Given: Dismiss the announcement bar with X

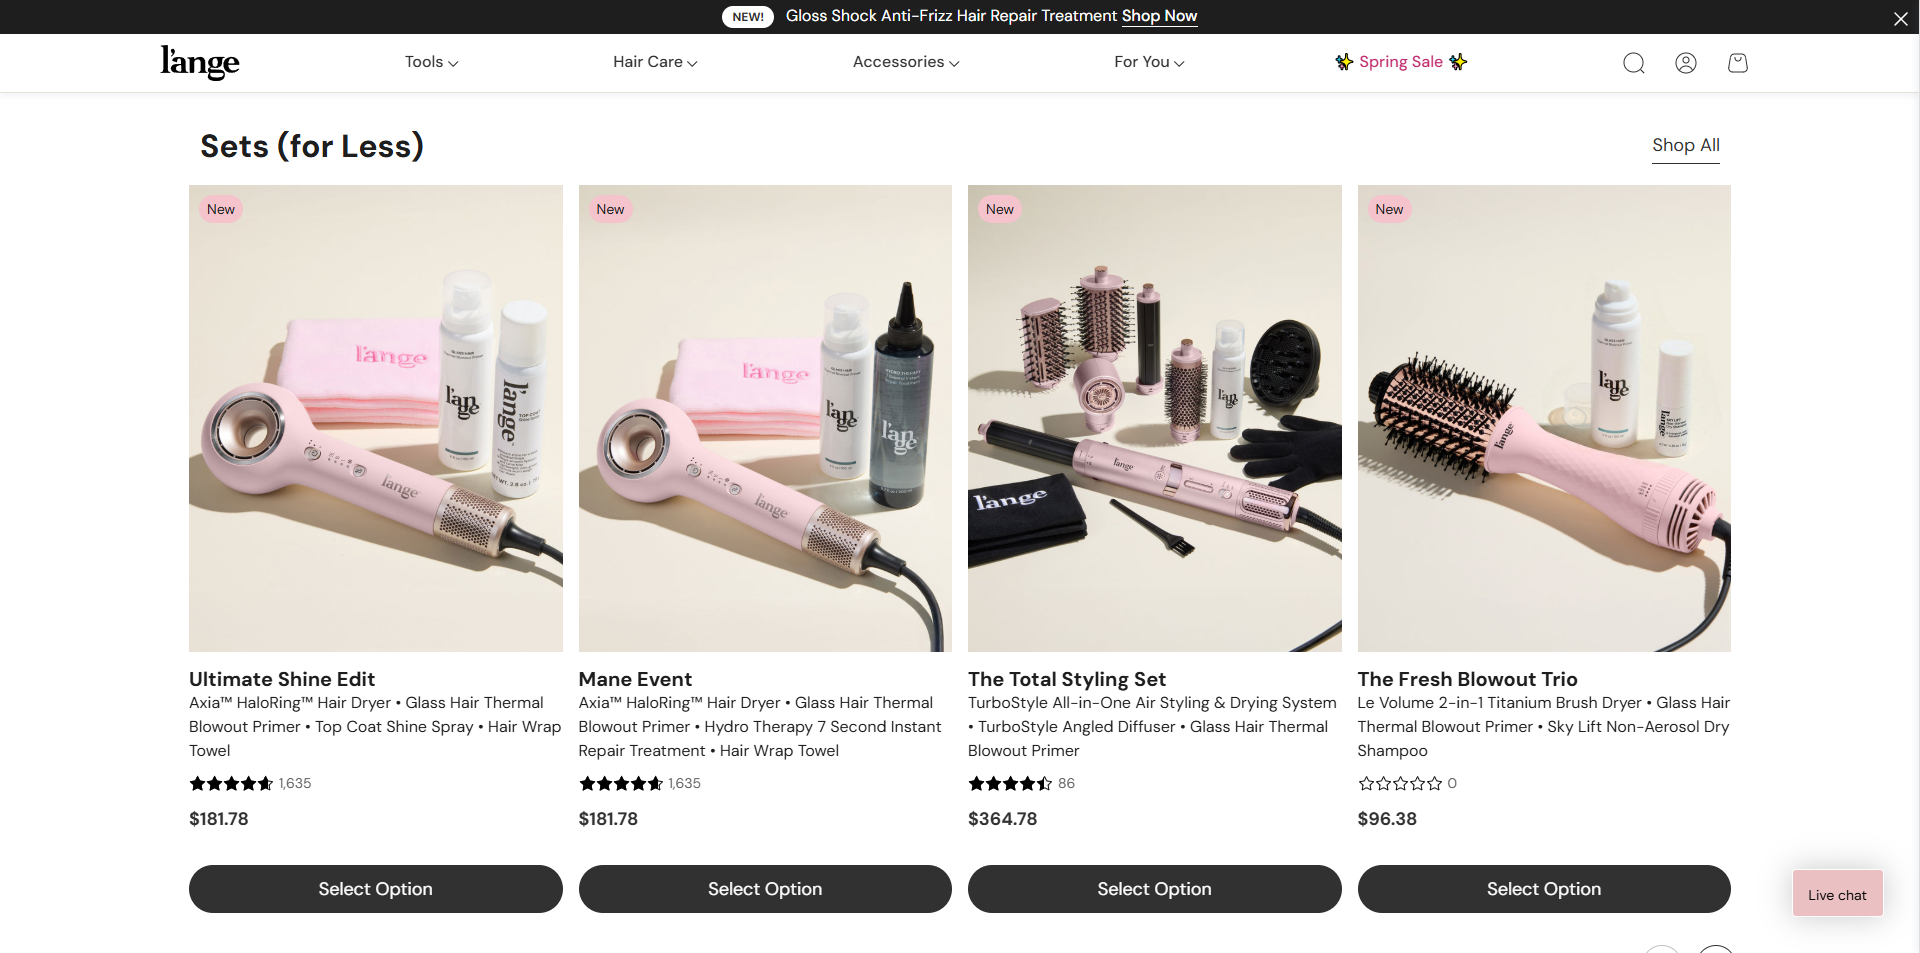Looking at the screenshot, I should pos(1900,18).
